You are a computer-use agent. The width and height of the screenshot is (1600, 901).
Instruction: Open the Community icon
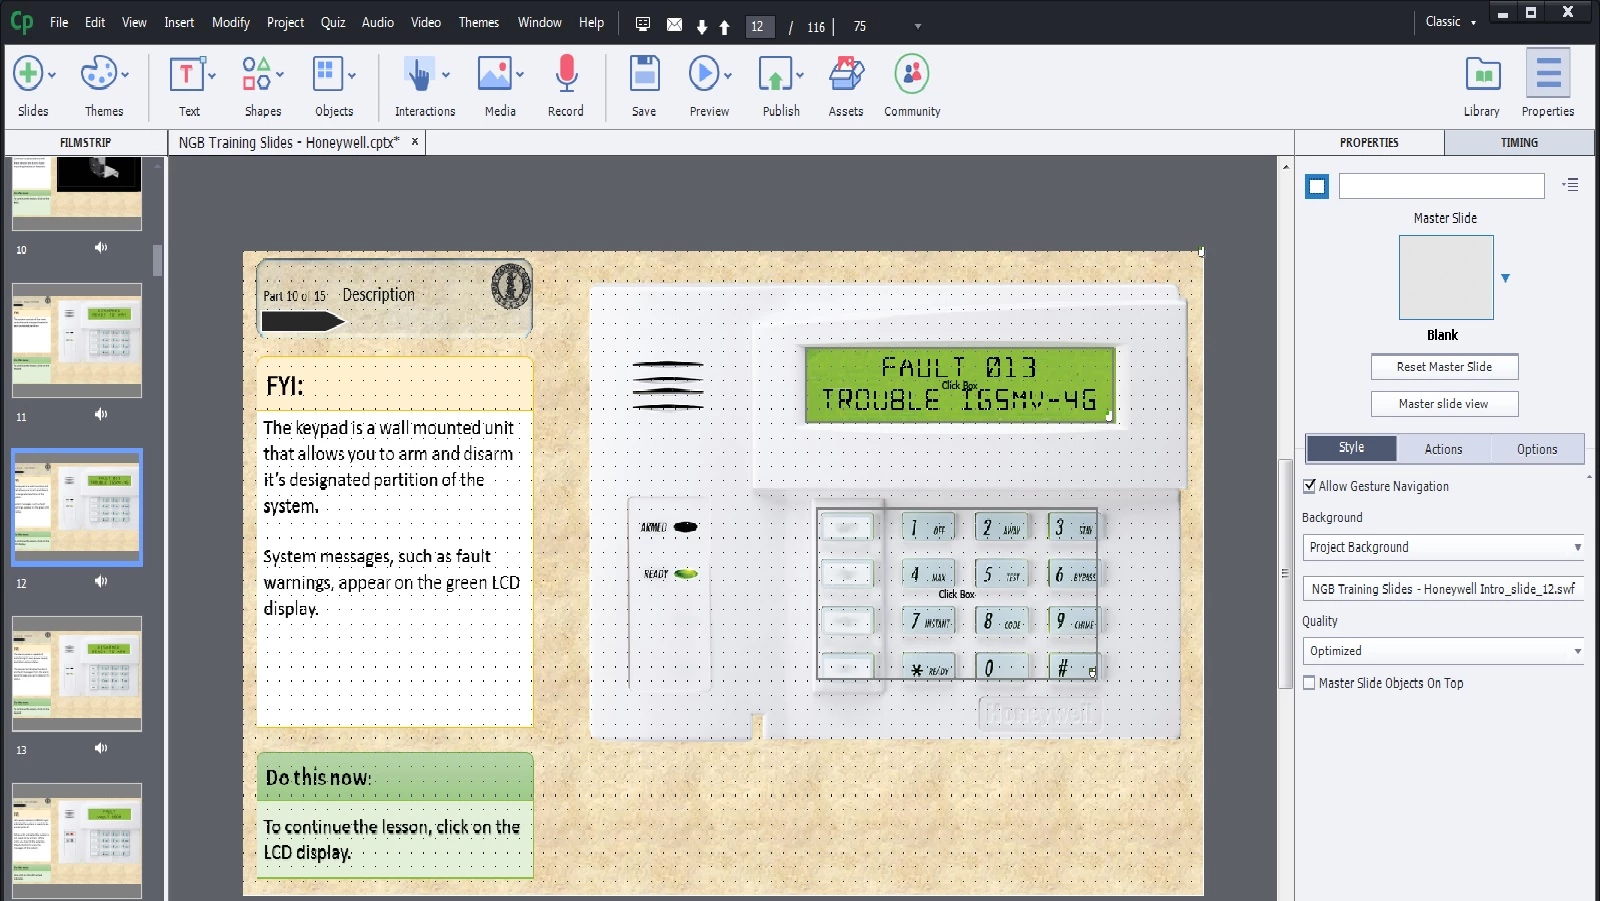[x=912, y=74]
